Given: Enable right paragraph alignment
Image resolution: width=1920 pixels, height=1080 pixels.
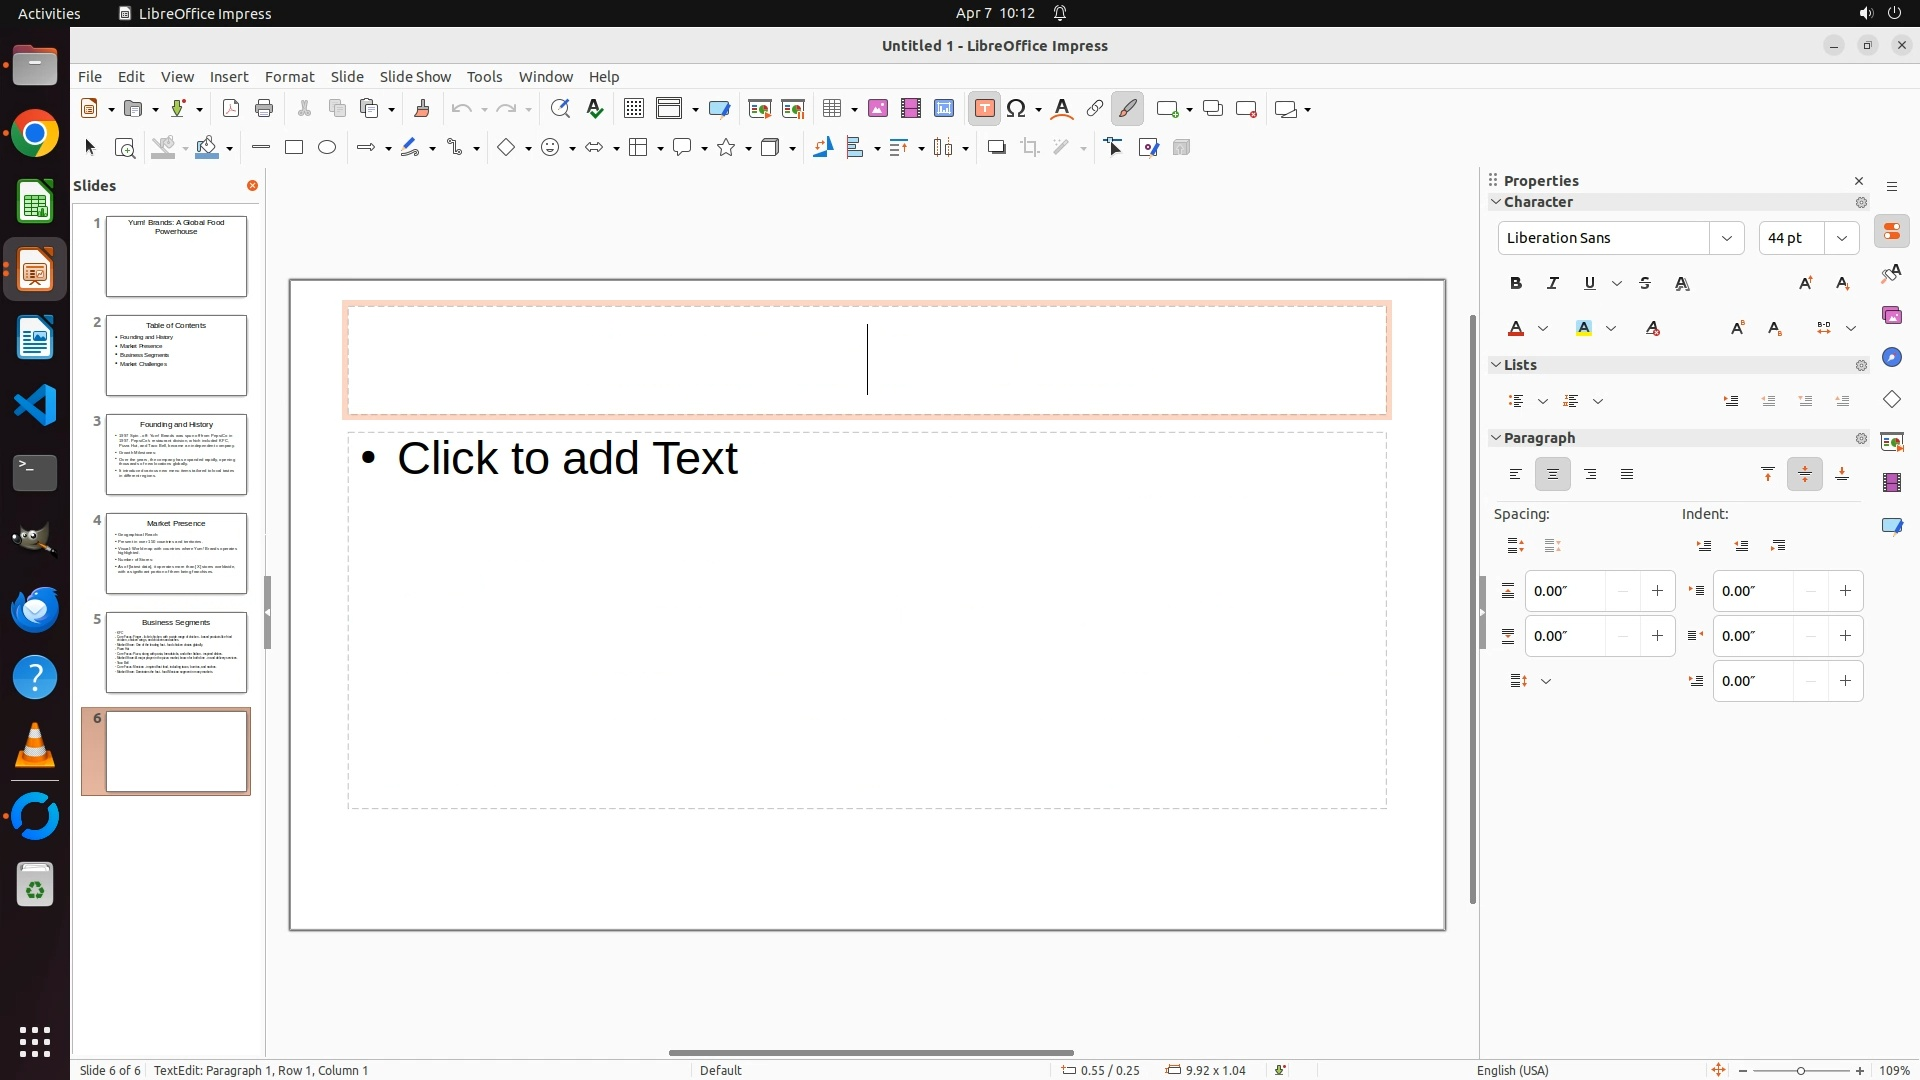Looking at the screenshot, I should point(1590,475).
